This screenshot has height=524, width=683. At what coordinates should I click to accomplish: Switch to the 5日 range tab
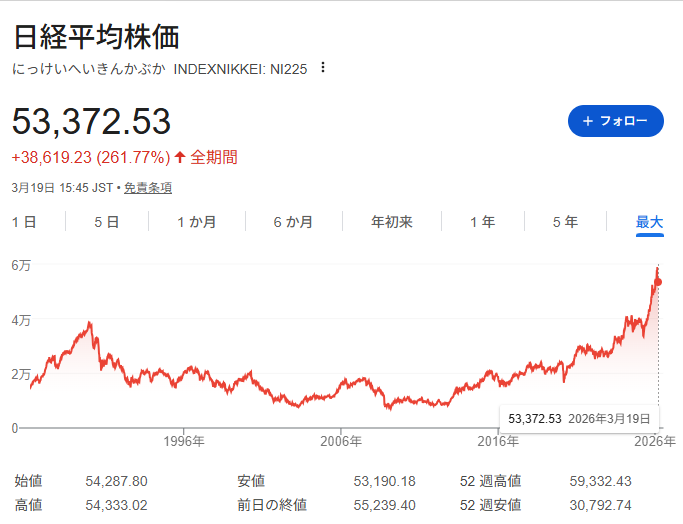[x=107, y=222]
